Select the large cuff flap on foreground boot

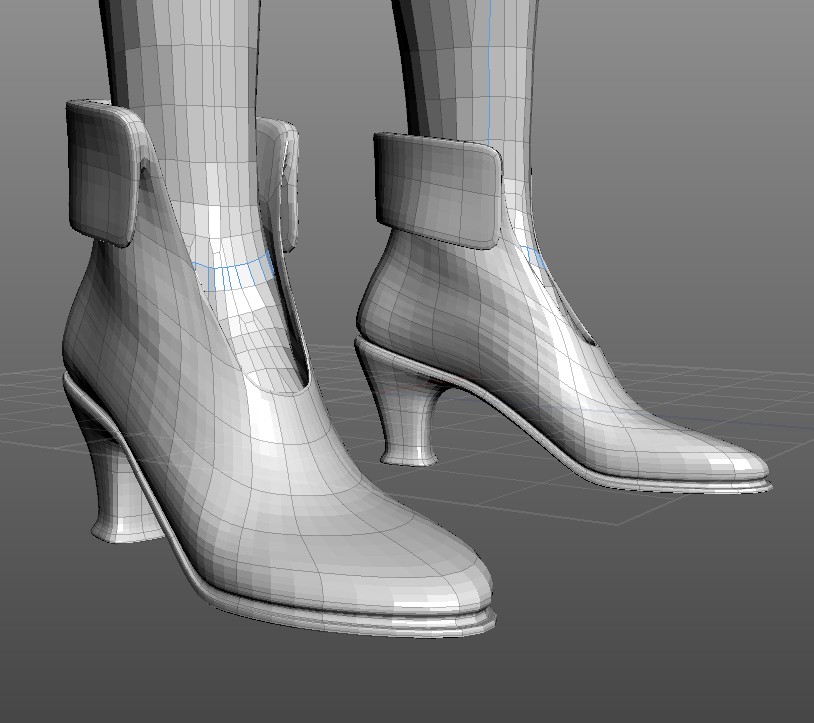coord(103,170)
